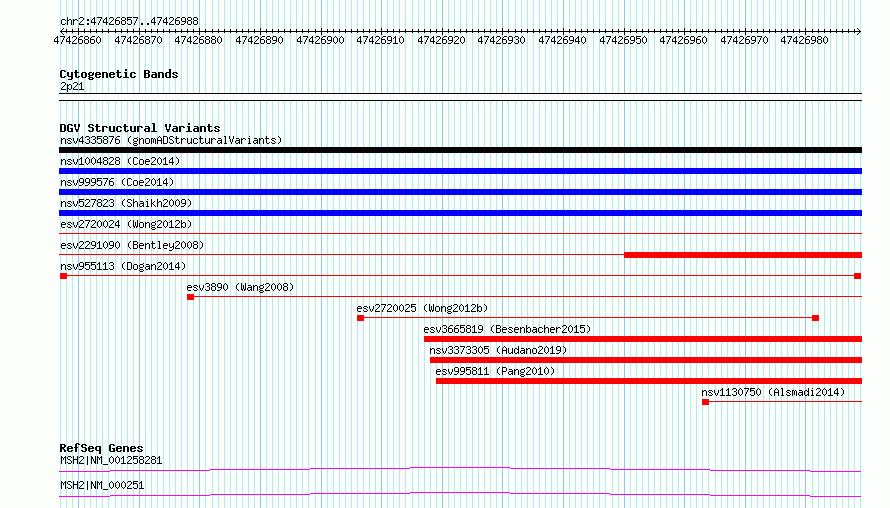Select the Cytogenetic Bands track heading
The image size is (890, 508).
point(119,74)
